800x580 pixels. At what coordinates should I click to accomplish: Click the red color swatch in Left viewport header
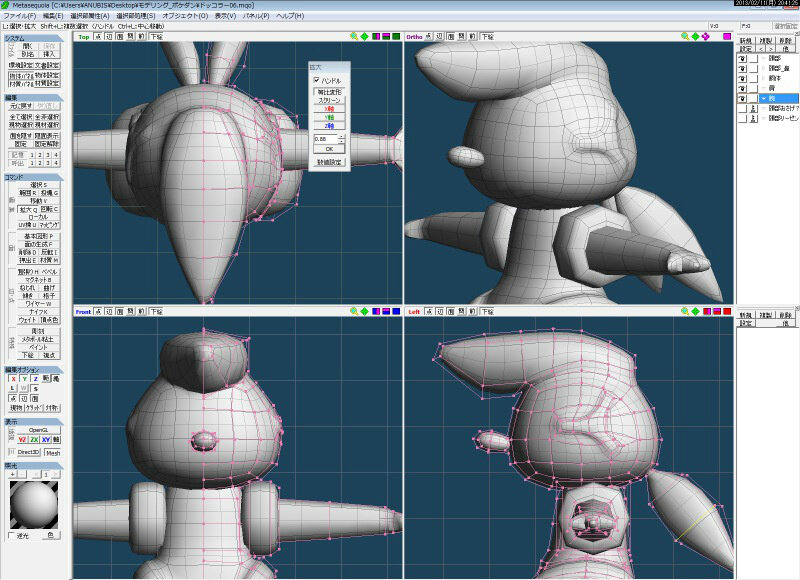(x=727, y=311)
